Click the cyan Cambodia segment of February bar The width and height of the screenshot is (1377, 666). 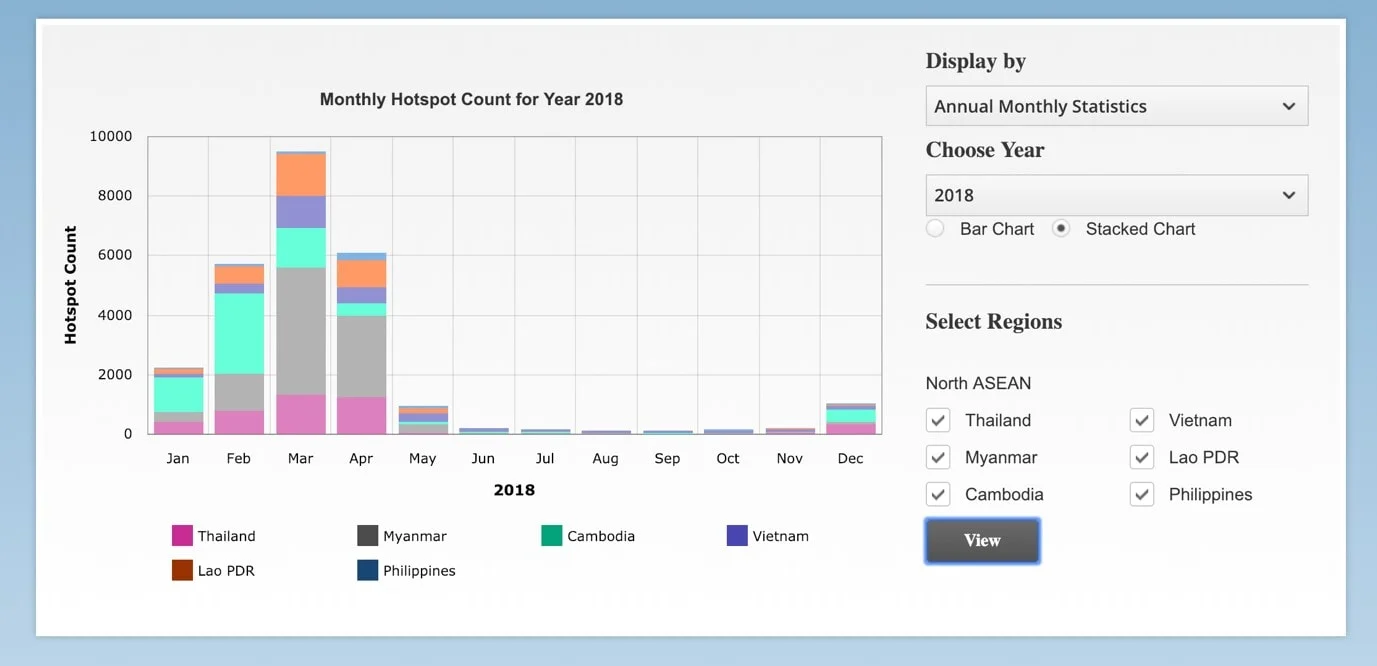point(239,333)
